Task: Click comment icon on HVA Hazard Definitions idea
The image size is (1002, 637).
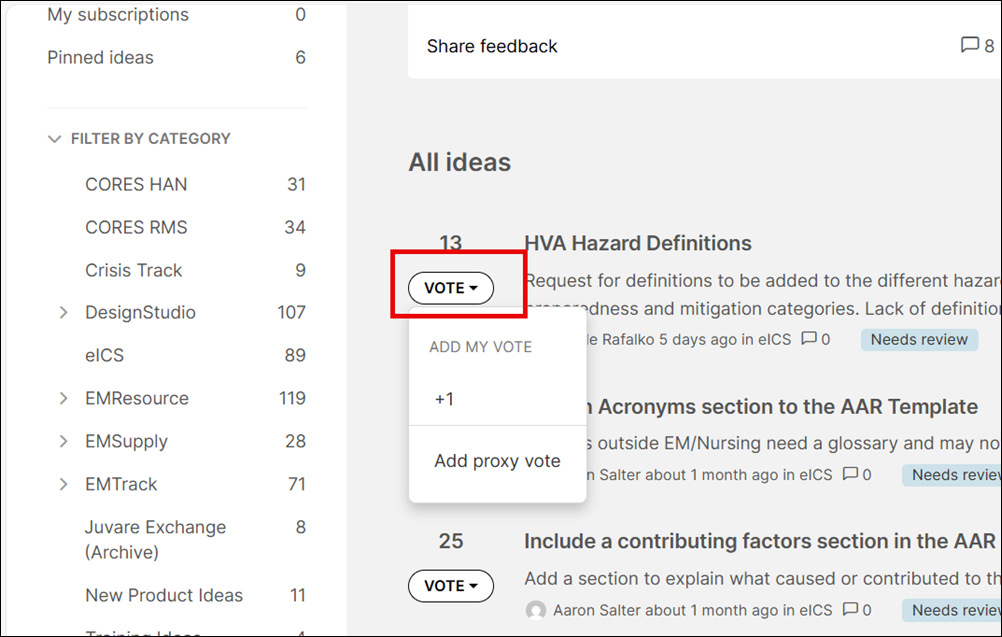Action: tap(810, 339)
